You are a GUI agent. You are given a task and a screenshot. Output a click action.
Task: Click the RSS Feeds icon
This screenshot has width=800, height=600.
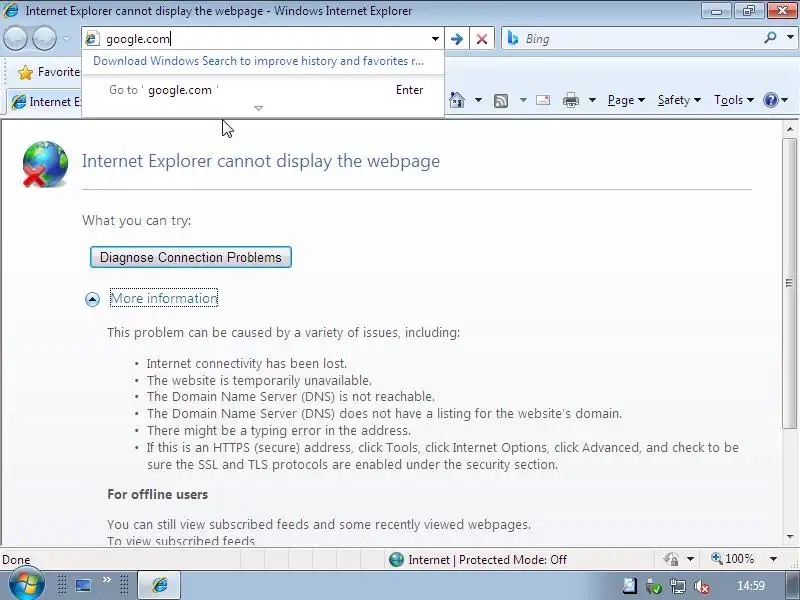coord(501,101)
